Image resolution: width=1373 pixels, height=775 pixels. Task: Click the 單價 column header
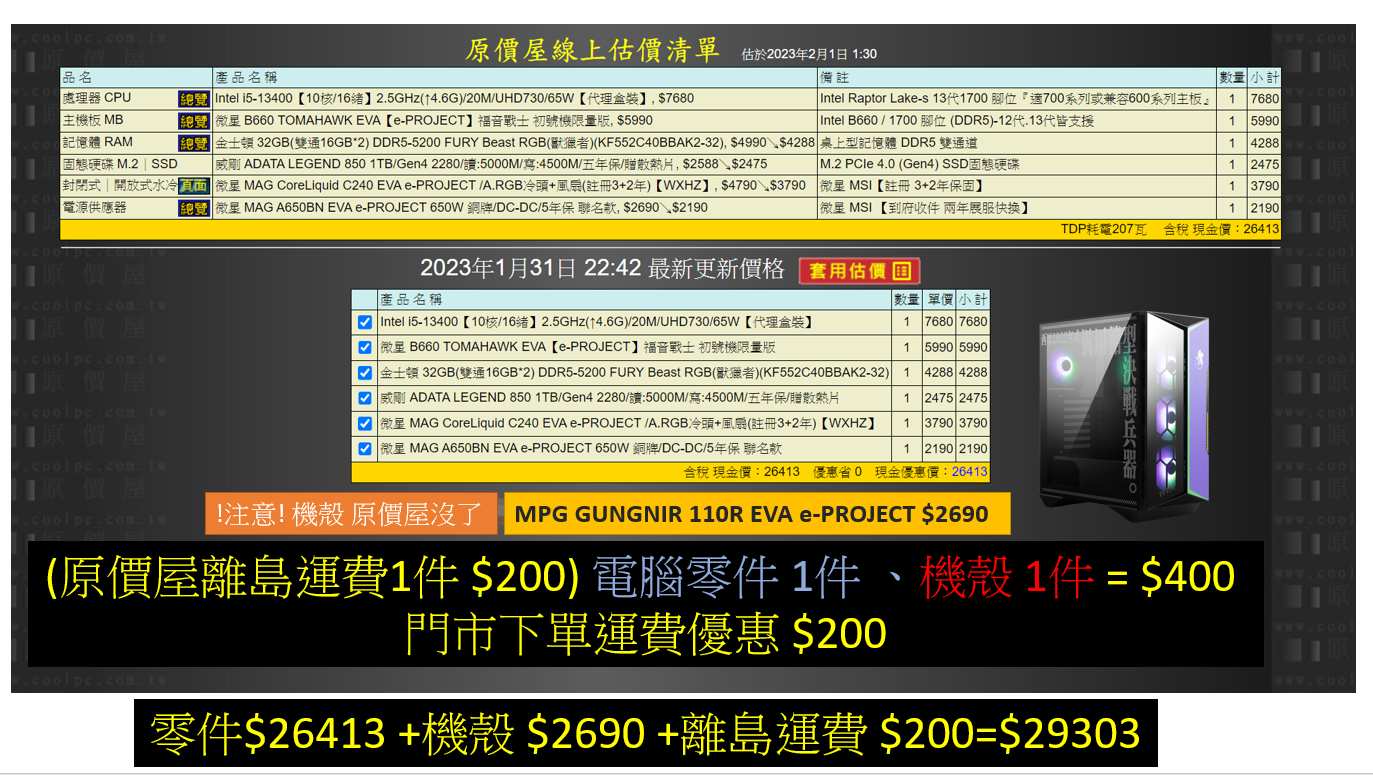coord(939,299)
